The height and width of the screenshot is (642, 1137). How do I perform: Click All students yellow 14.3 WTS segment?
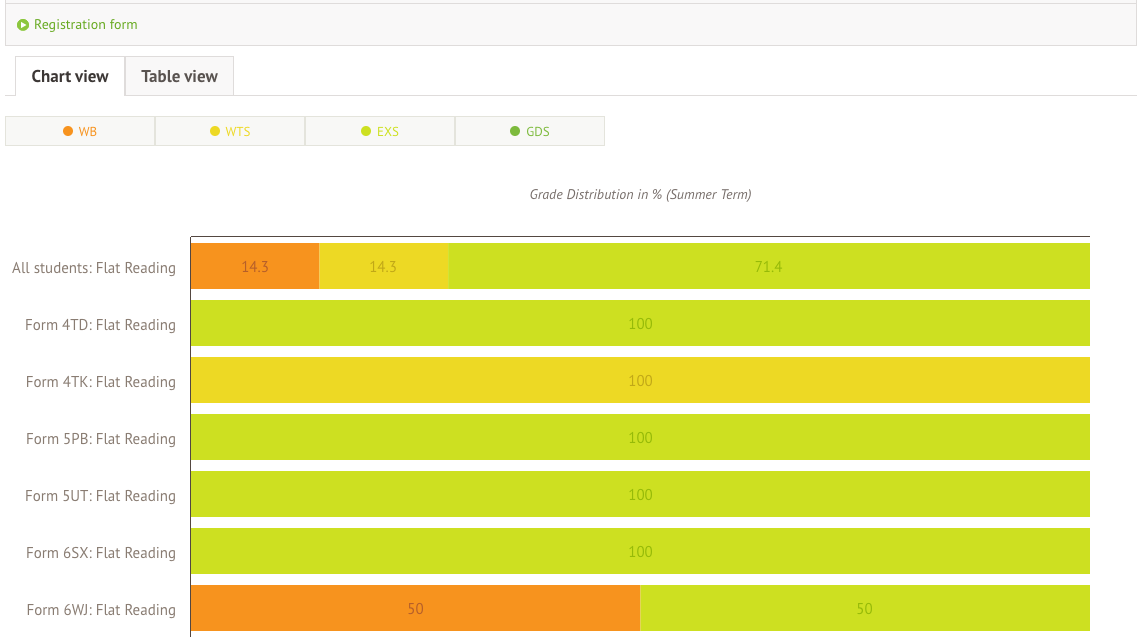383,266
